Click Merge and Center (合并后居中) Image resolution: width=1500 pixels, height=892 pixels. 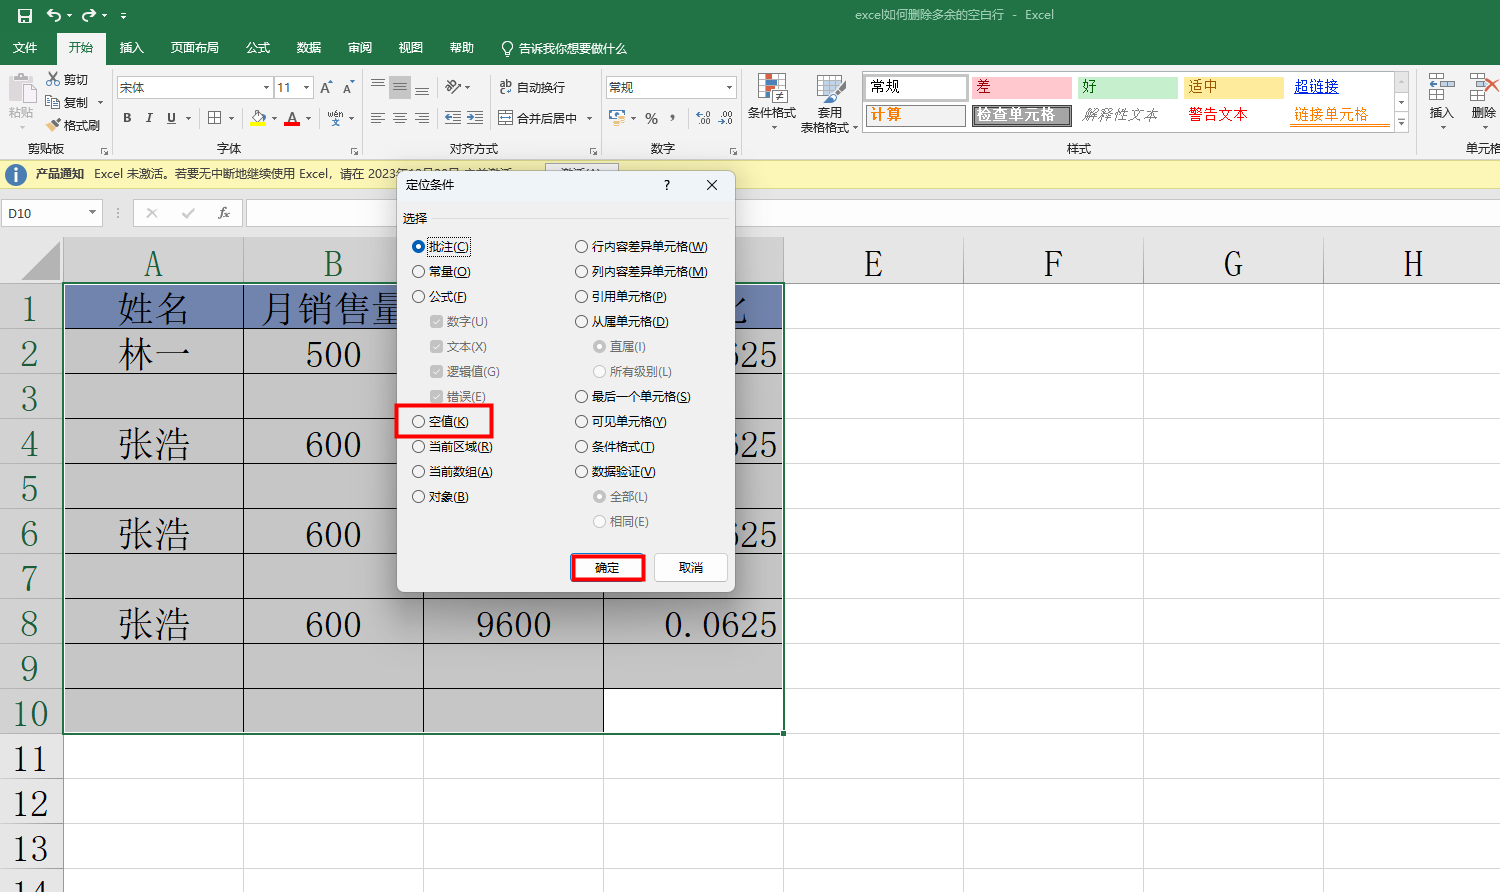(x=539, y=118)
